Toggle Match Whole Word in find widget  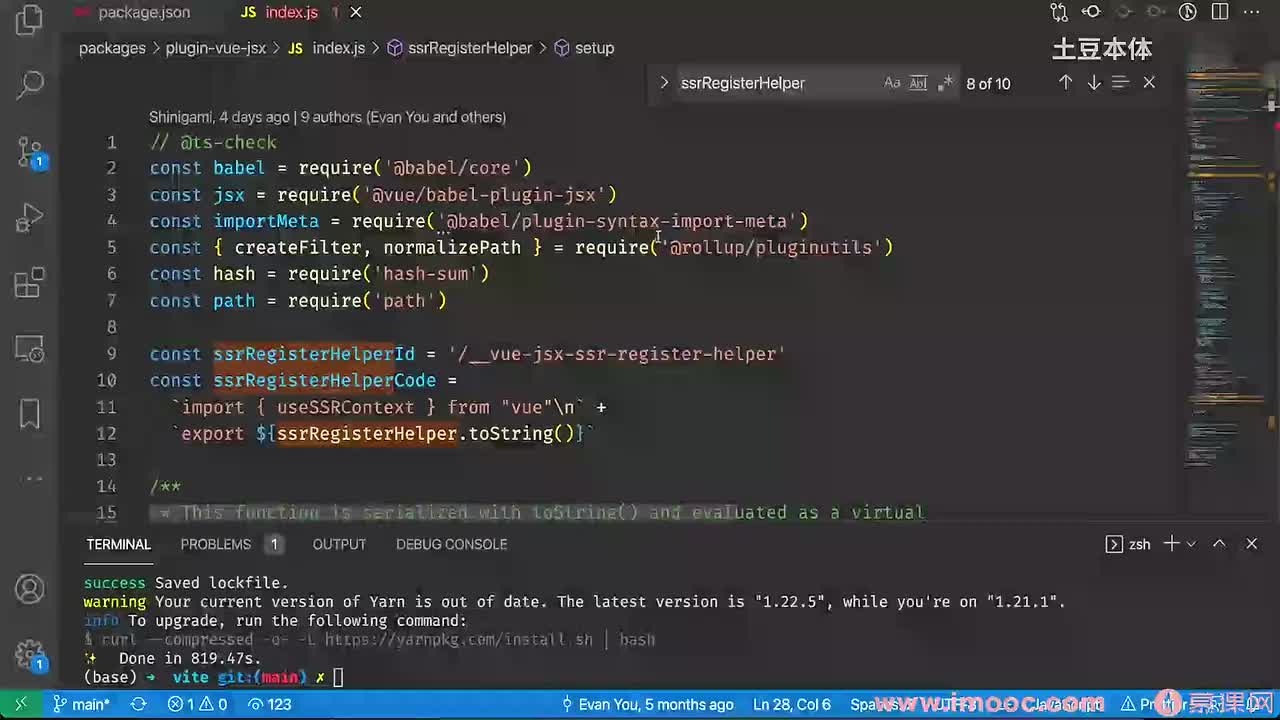coord(918,83)
